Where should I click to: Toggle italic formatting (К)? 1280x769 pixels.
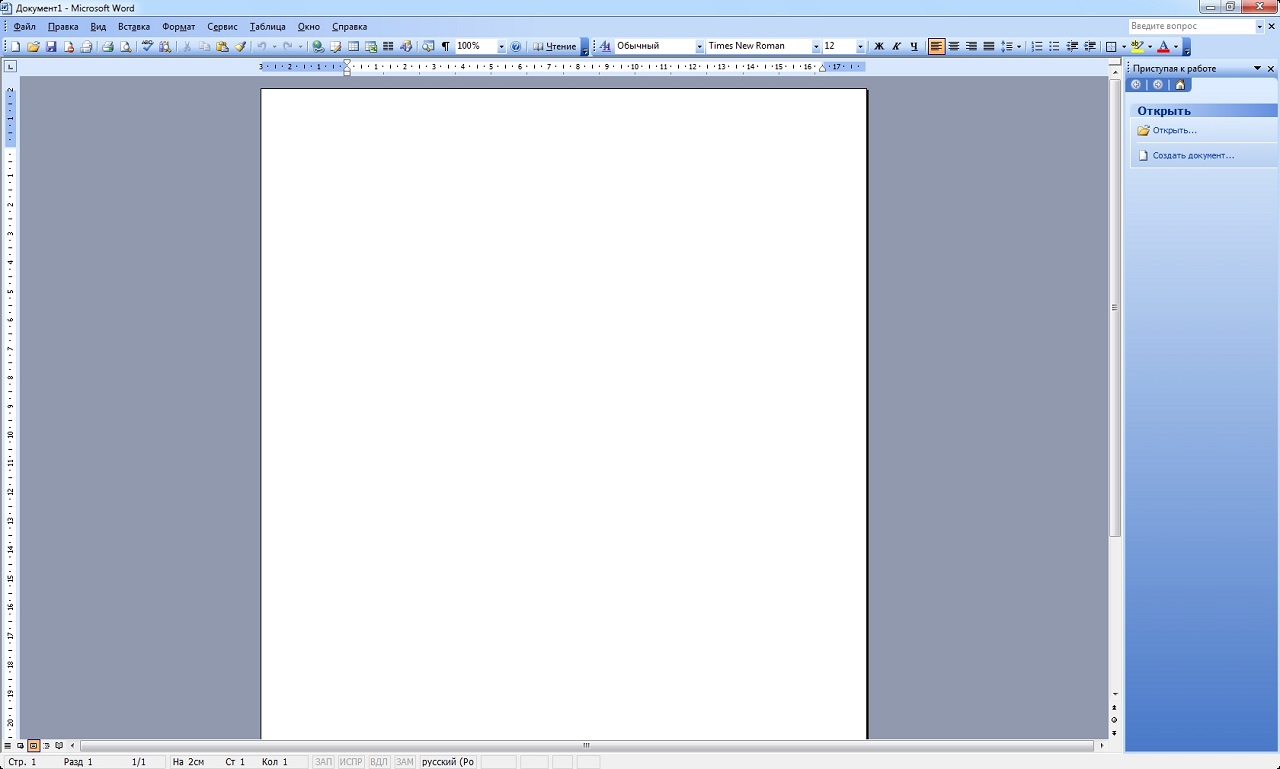pyautogui.click(x=896, y=47)
